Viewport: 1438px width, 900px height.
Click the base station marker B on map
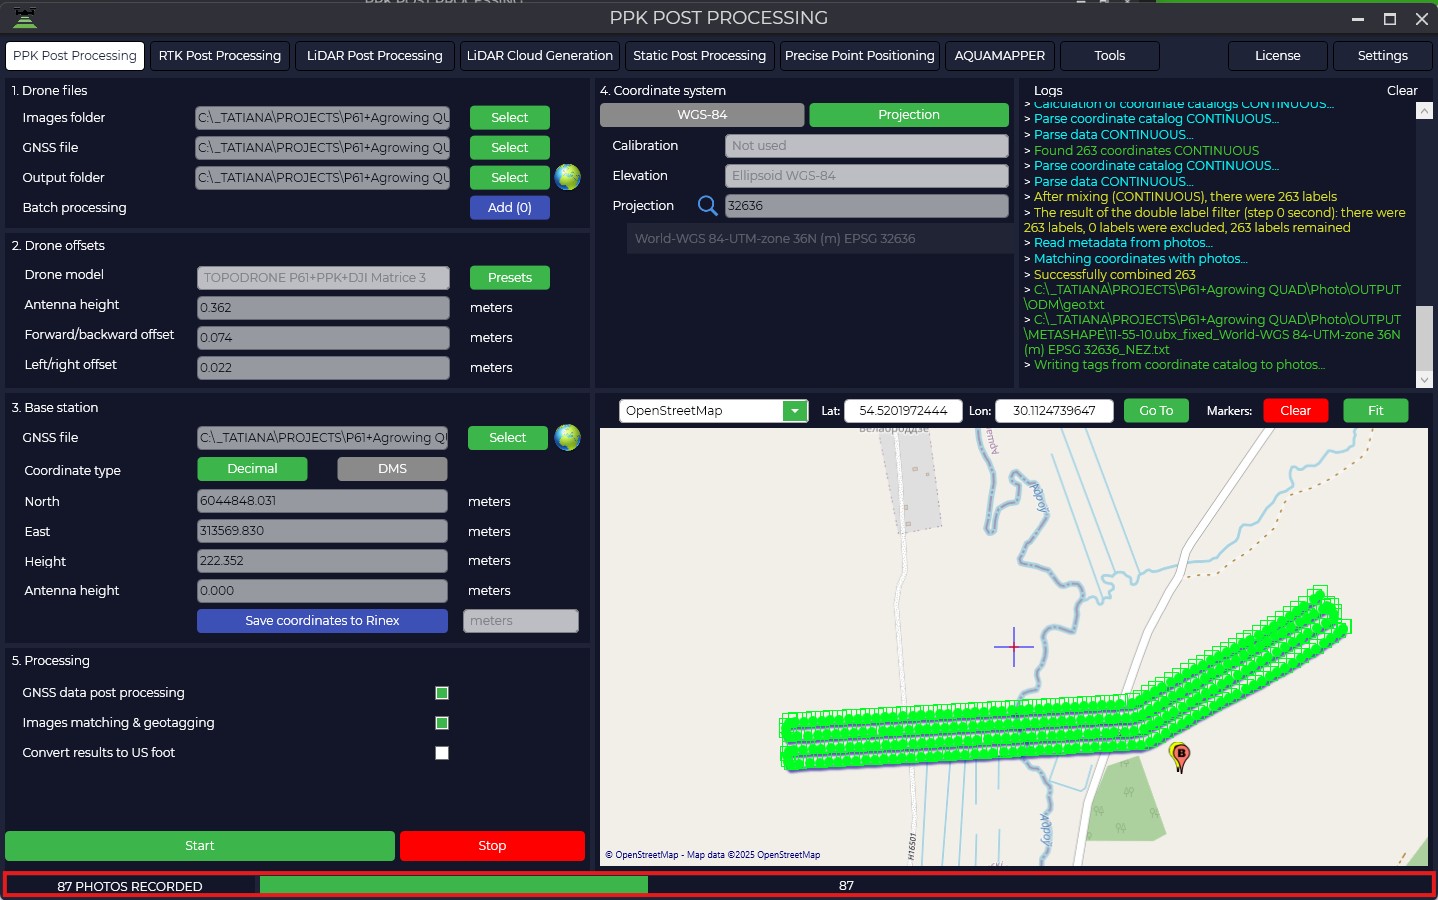[x=1180, y=757]
